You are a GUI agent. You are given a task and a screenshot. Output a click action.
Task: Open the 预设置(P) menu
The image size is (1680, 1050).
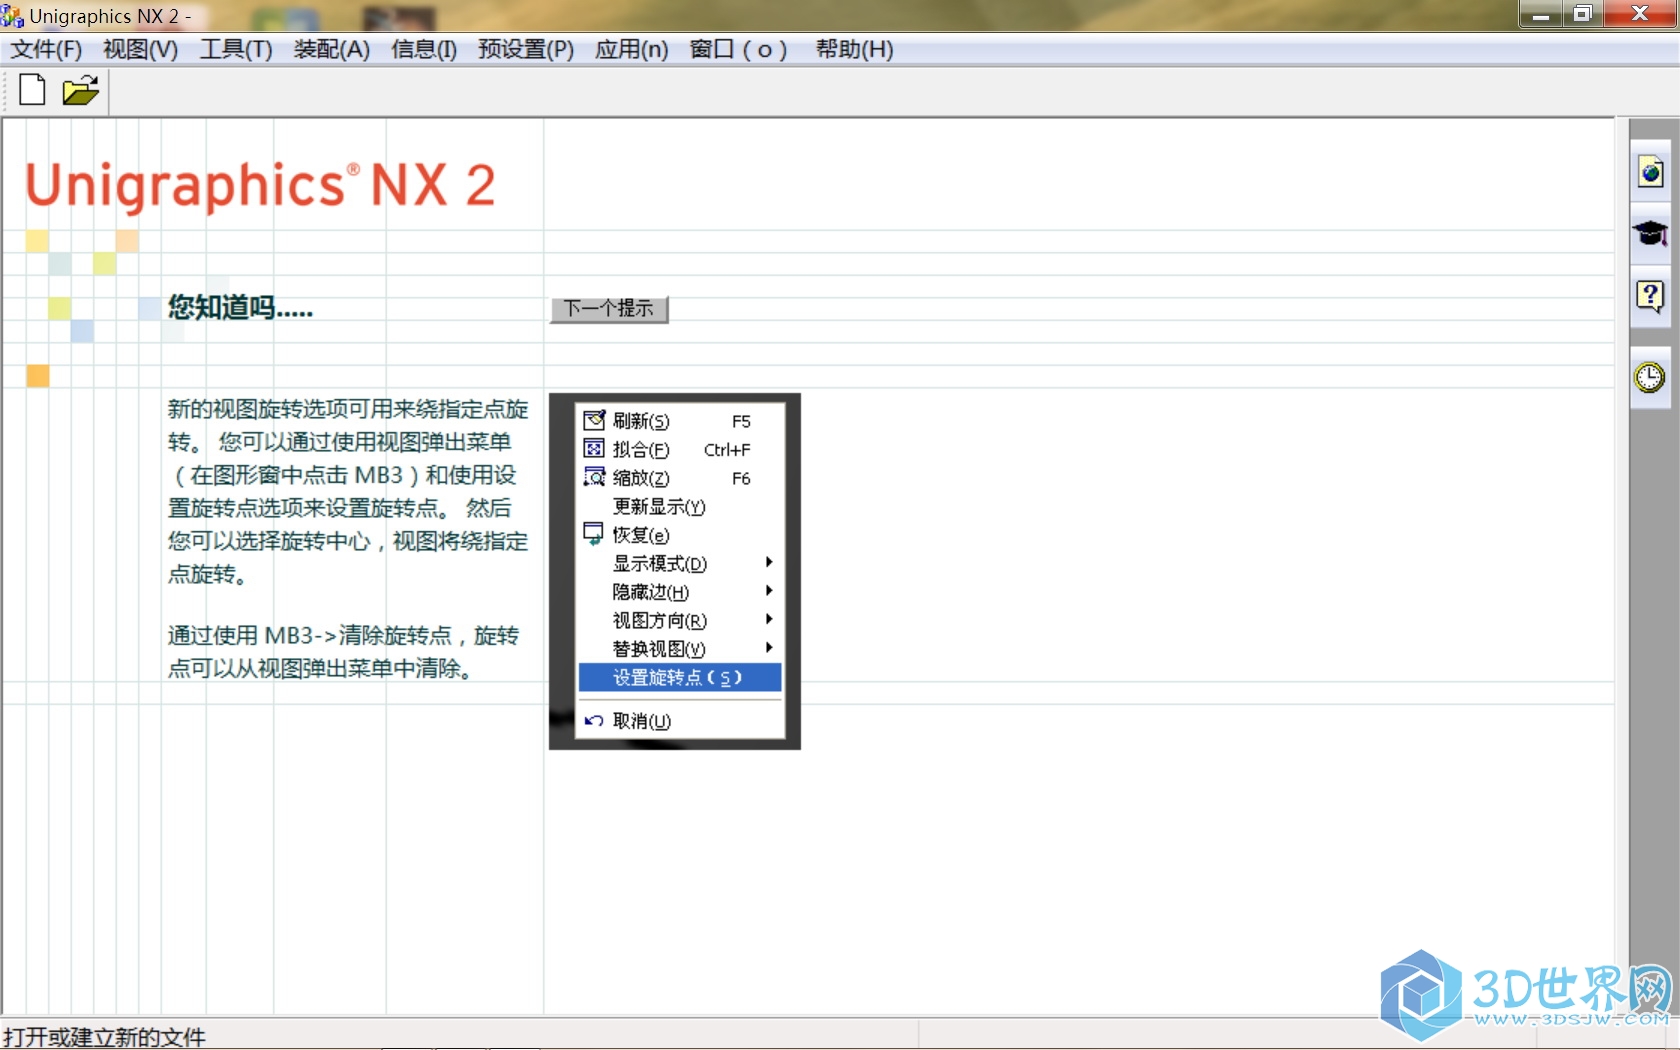click(526, 49)
